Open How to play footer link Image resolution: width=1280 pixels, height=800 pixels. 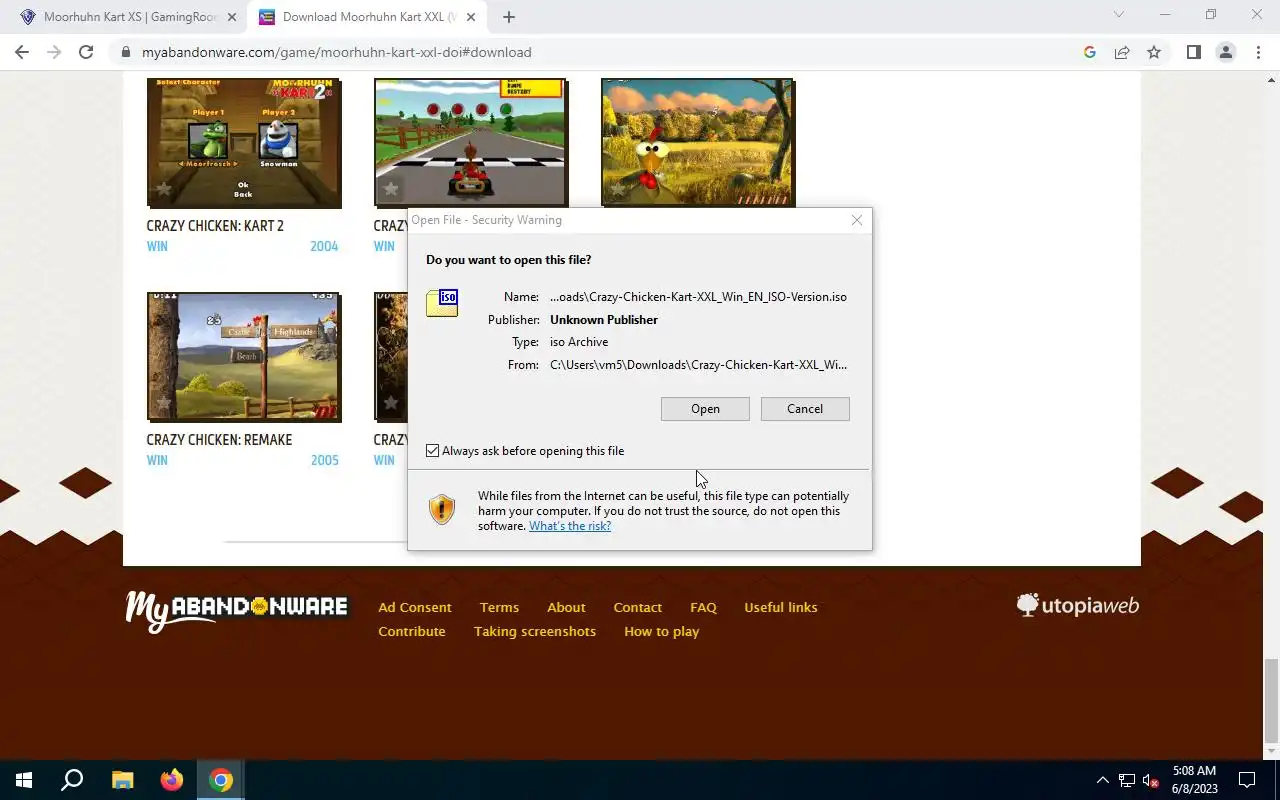[x=662, y=631]
